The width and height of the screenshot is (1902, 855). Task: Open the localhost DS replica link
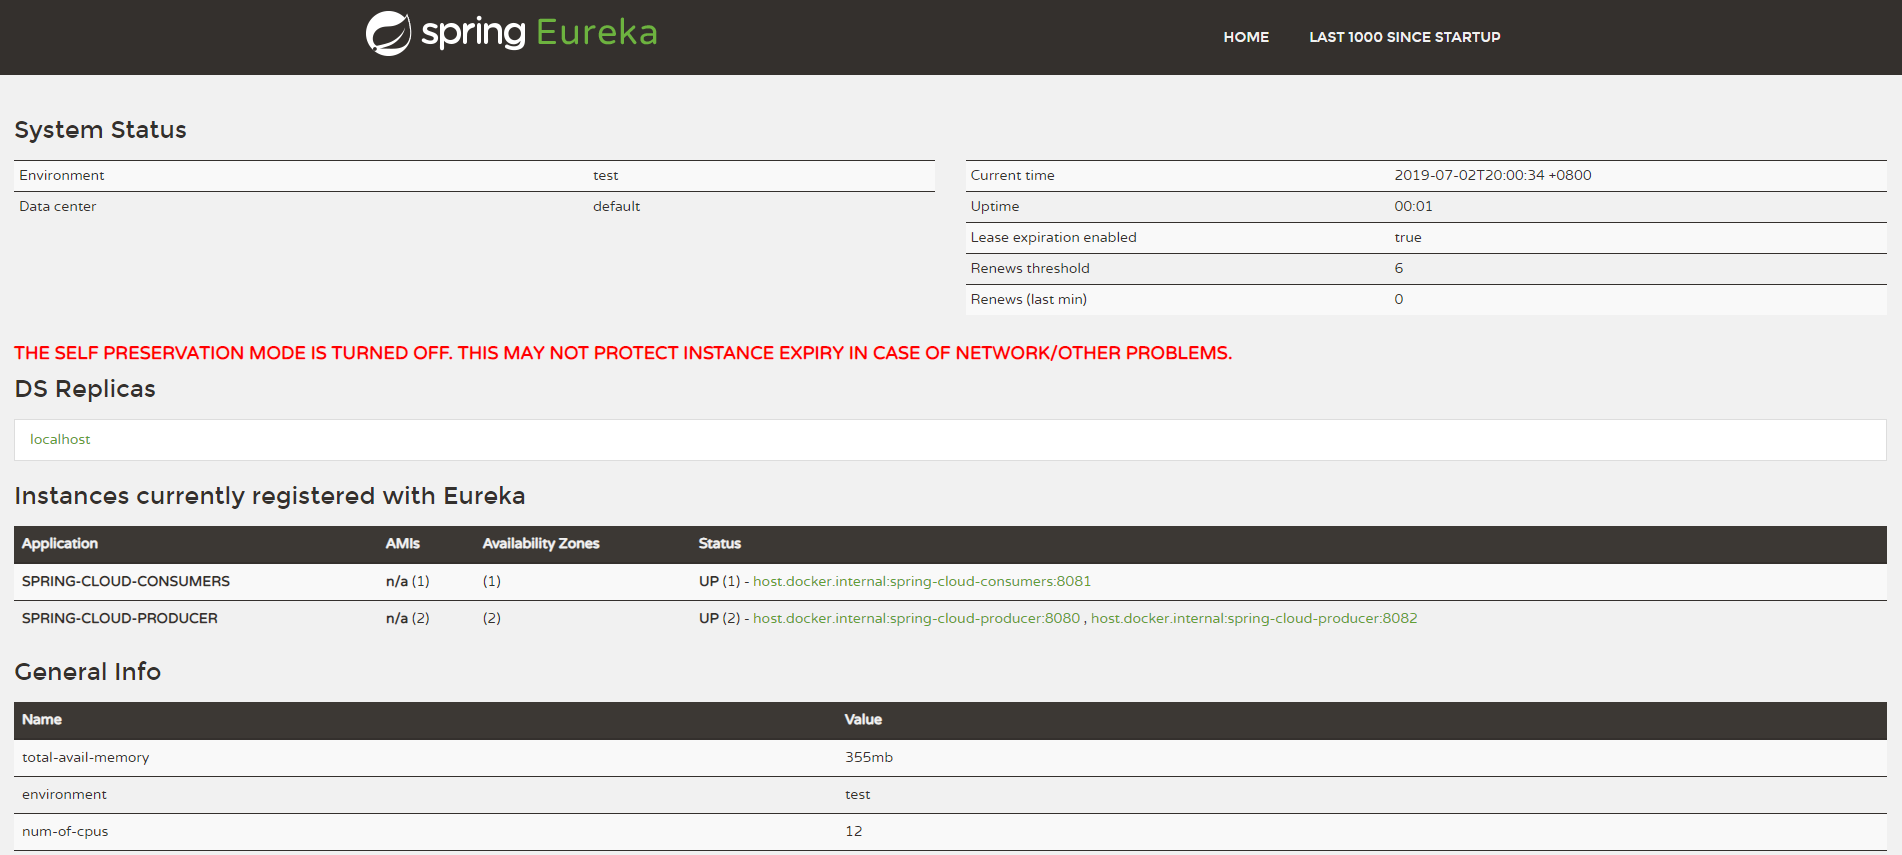pos(60,439)
